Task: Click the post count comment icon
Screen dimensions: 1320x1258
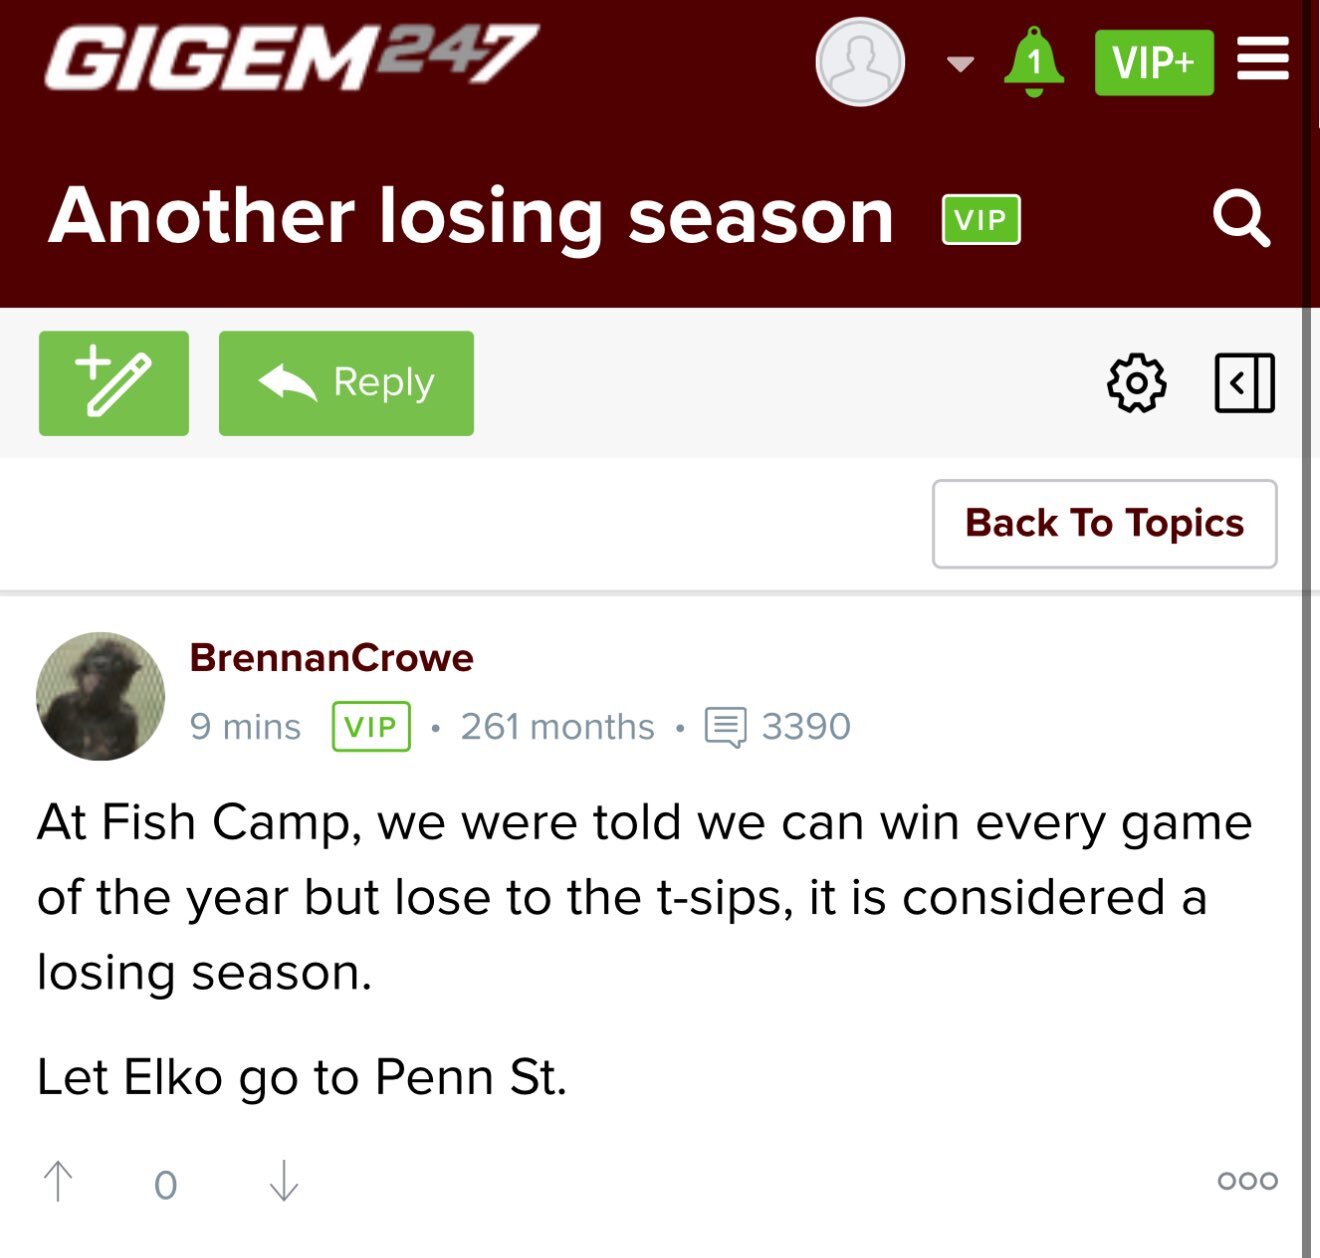Action: [725, 727]
